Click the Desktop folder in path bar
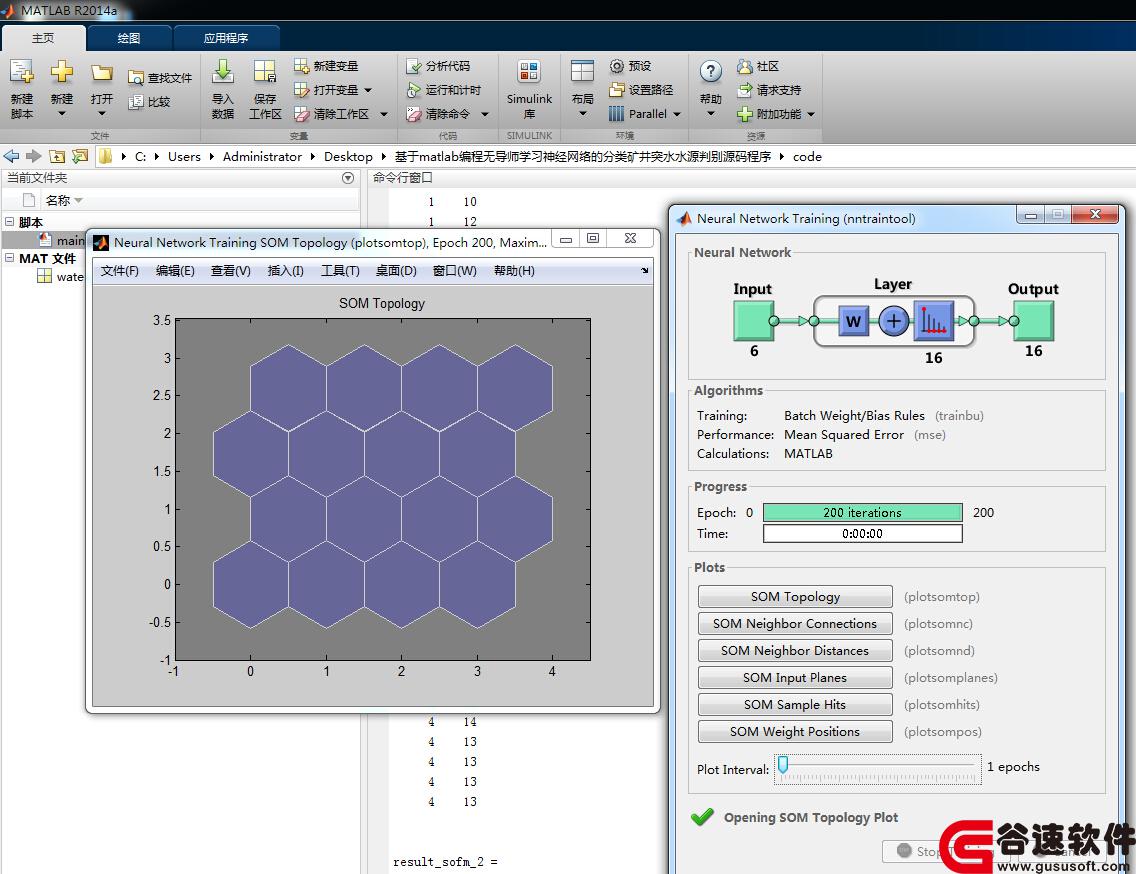Screen dimensions: 1136x874 point(348,157)
